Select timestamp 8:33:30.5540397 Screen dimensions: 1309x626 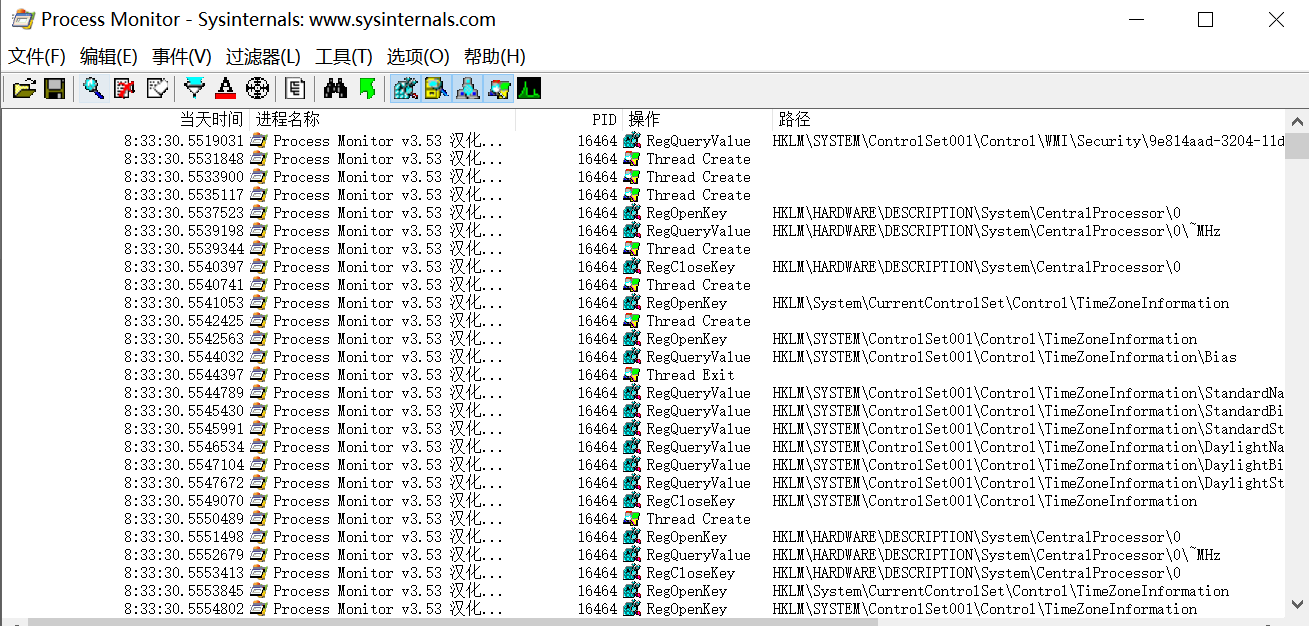(184, 267)
